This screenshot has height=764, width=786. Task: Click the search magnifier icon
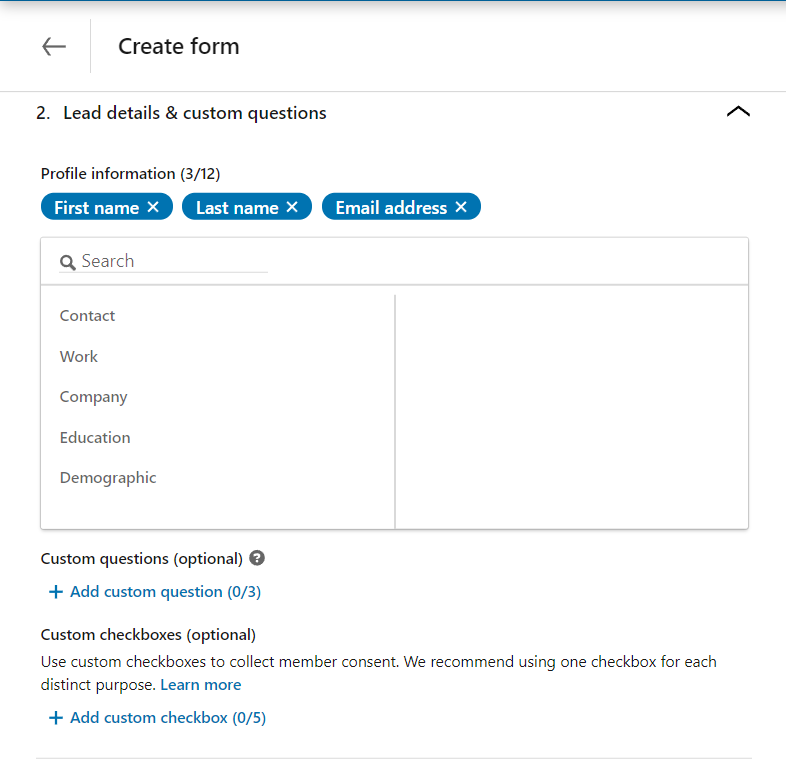[68, 262]
